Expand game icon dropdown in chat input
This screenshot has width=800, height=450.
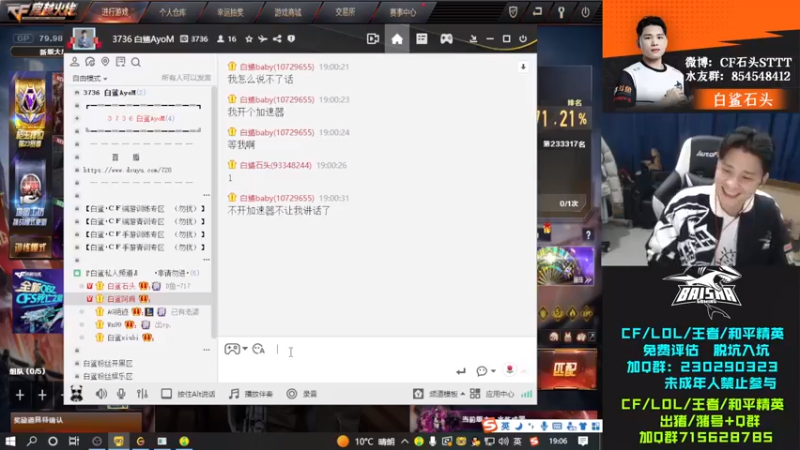pos(245,349)
